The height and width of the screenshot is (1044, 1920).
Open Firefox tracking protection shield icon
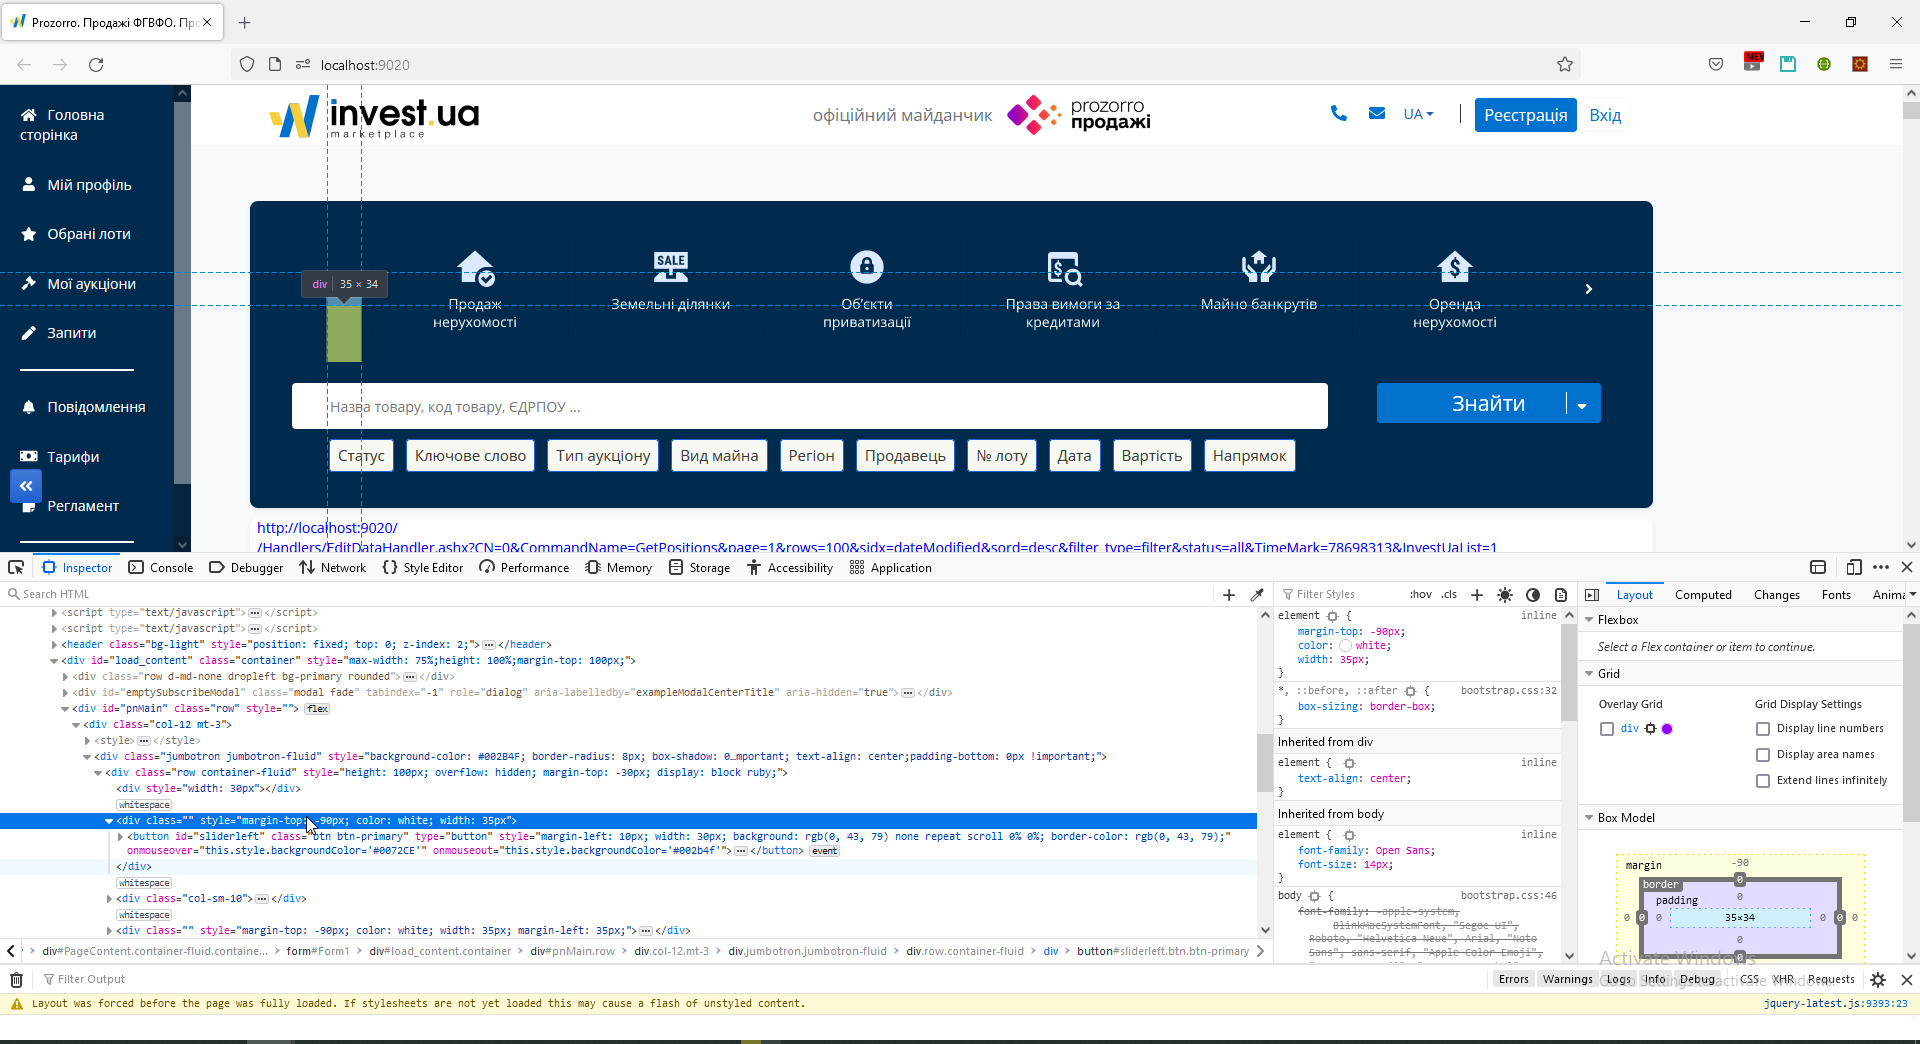point(247,64)
